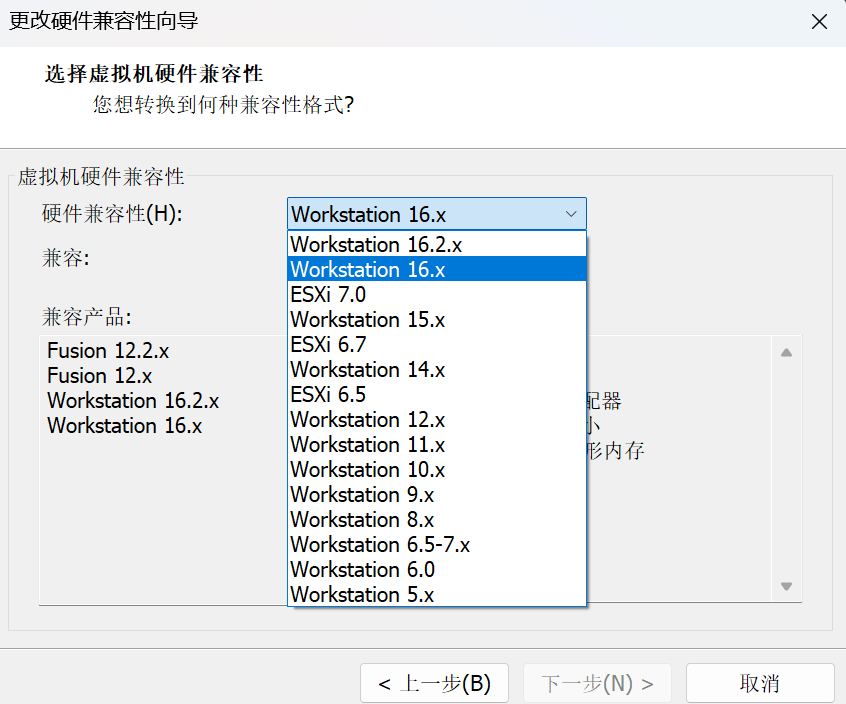Pick Workstation 6.0 from dropdown
The width and height of the screenshot is (846, 704).
click(436, 569)
